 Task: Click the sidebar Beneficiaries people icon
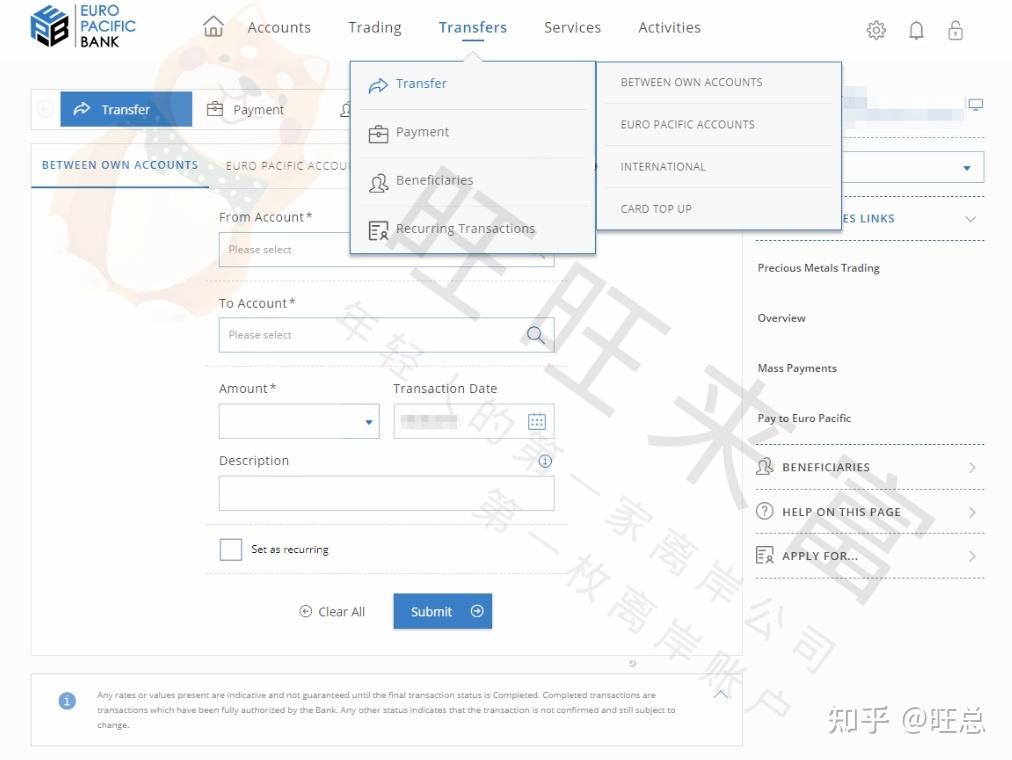(x=765, y=466)
